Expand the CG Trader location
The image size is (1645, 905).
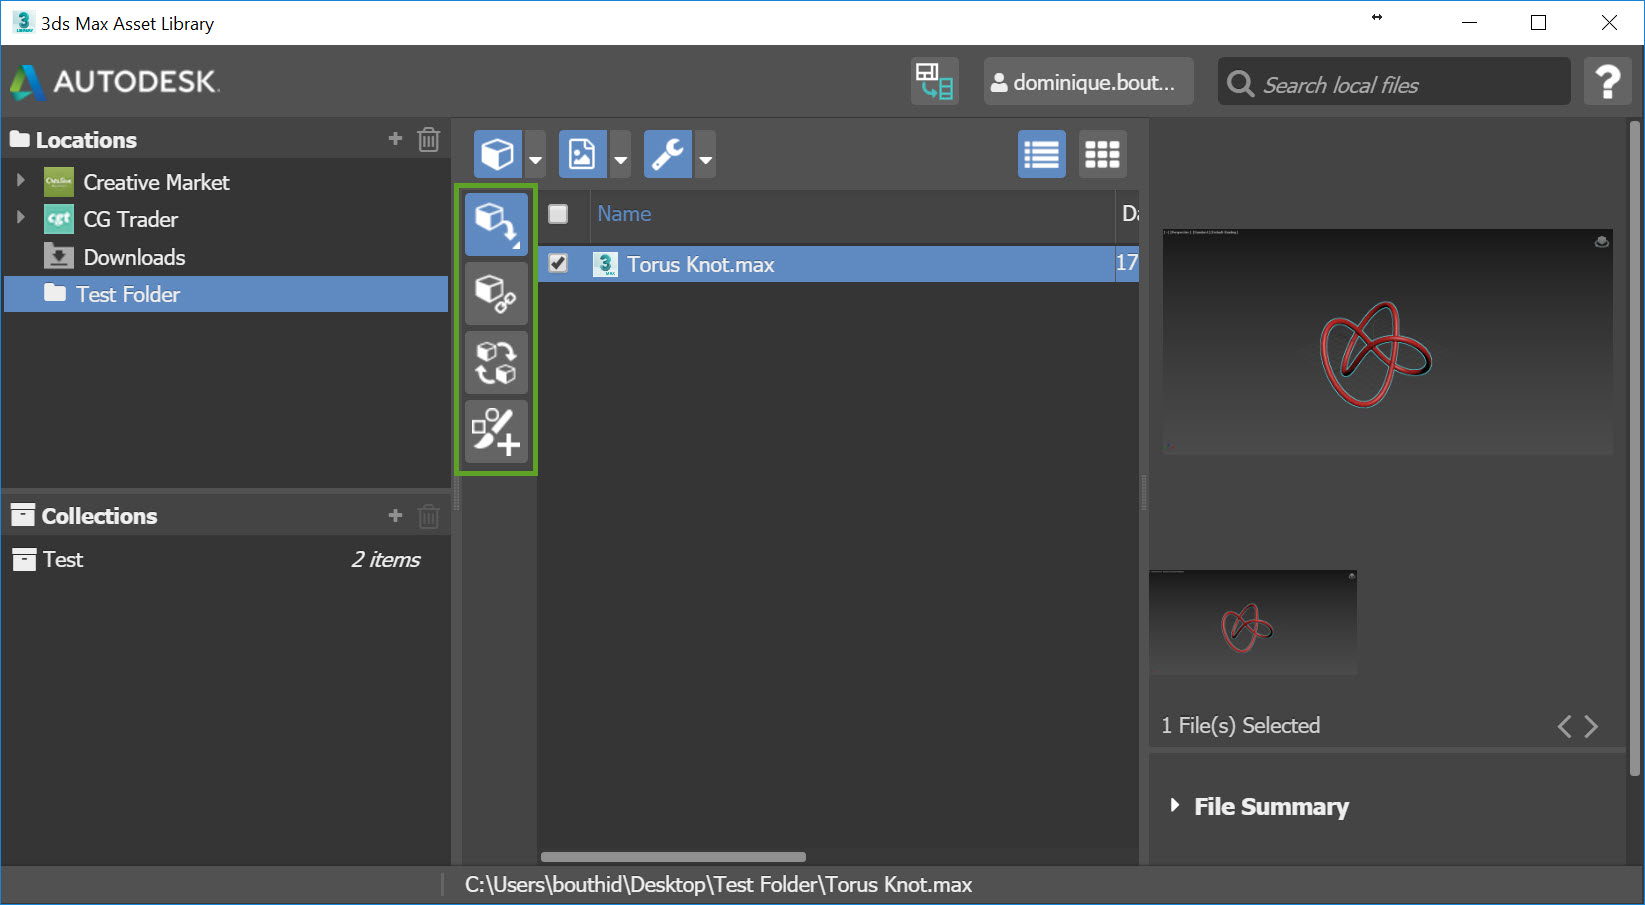point(20,217)
